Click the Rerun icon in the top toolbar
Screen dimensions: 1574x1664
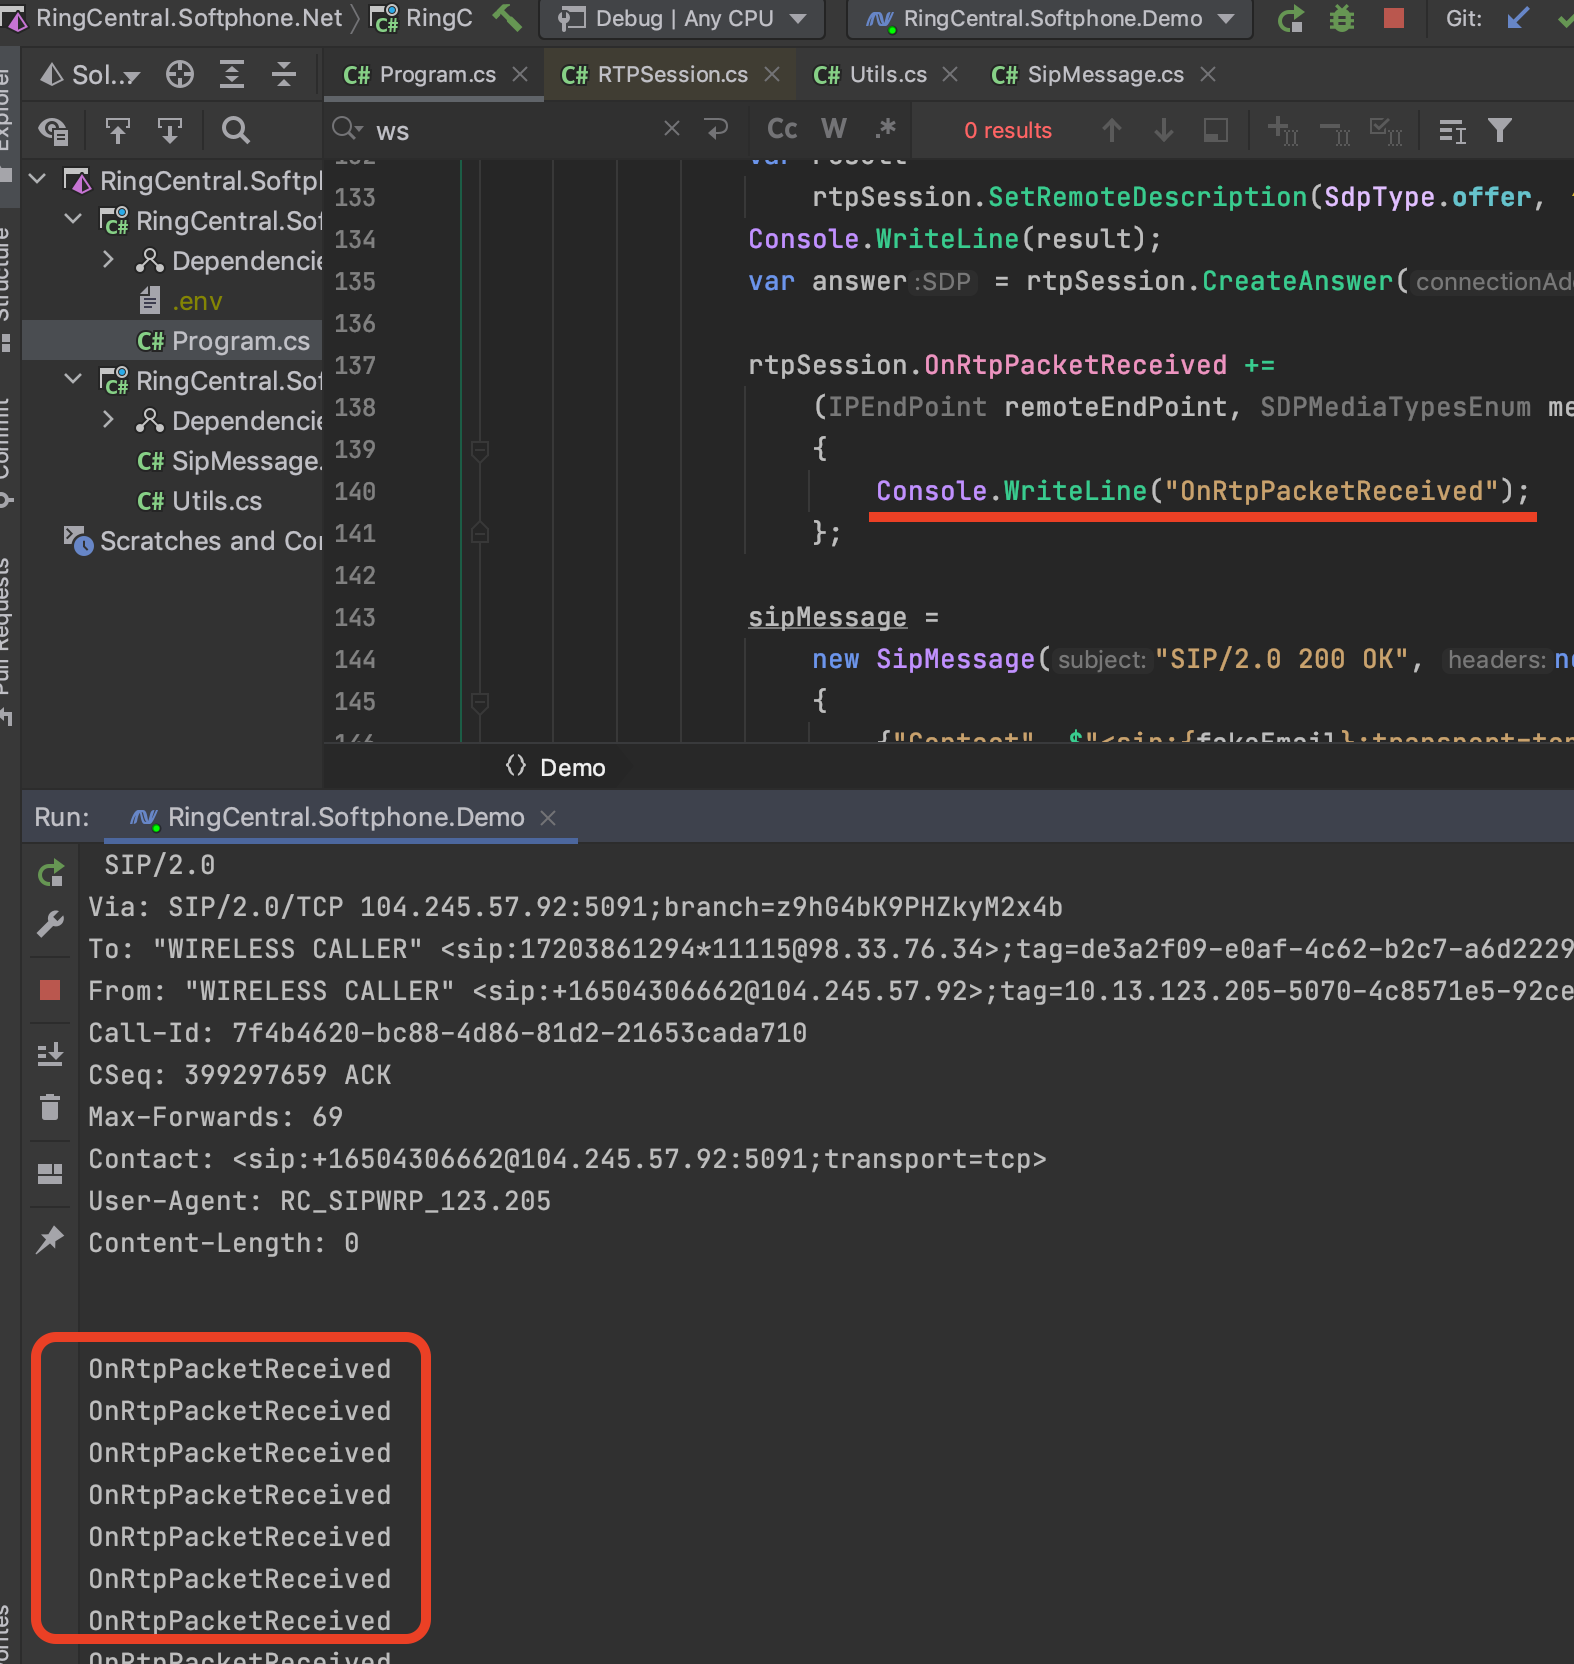click(x=1291, y=18)
